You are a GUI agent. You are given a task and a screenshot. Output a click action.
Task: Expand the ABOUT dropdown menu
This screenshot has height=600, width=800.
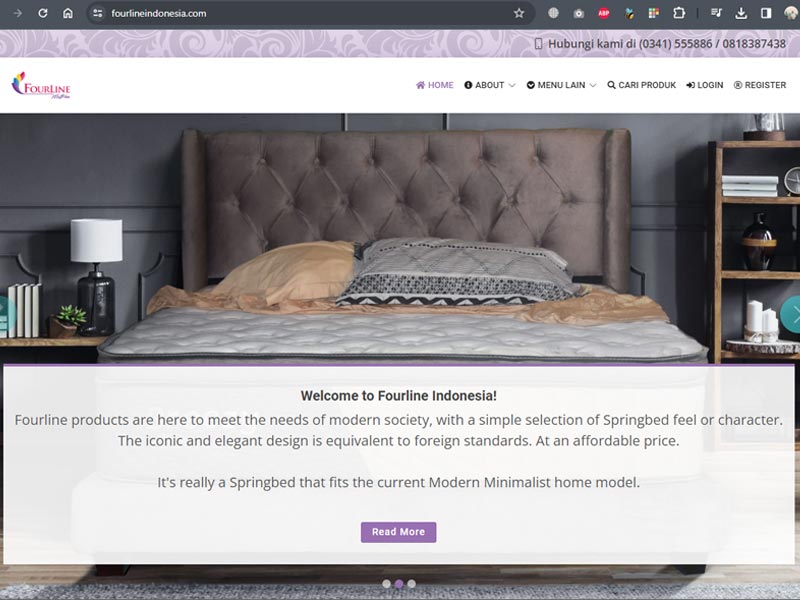490,85
